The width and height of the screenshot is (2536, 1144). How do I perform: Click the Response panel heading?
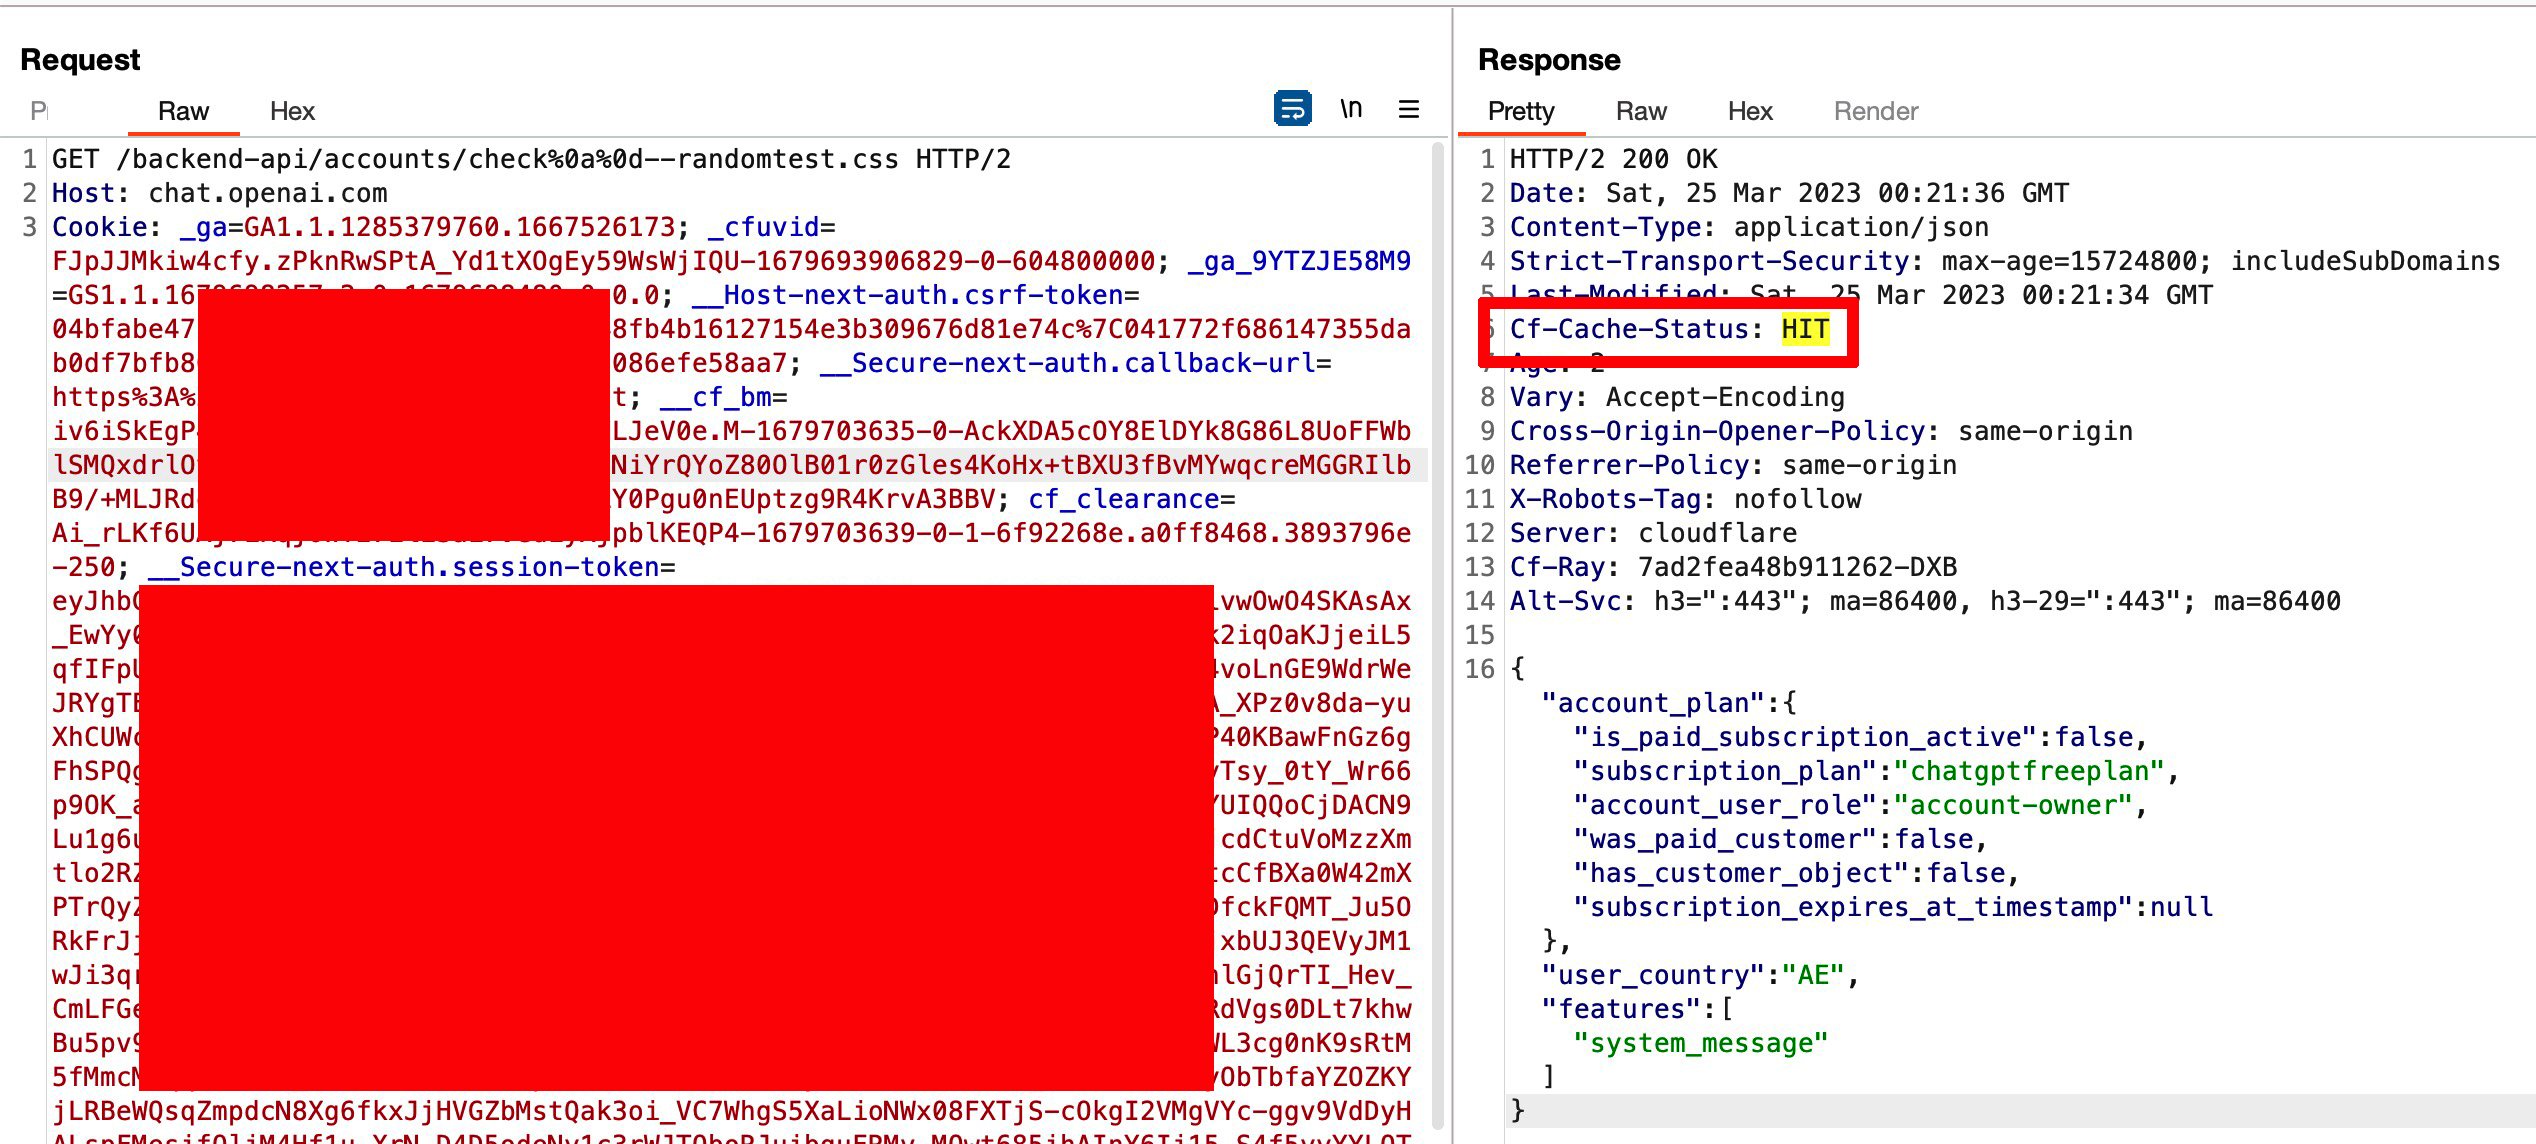[1549, 60]
